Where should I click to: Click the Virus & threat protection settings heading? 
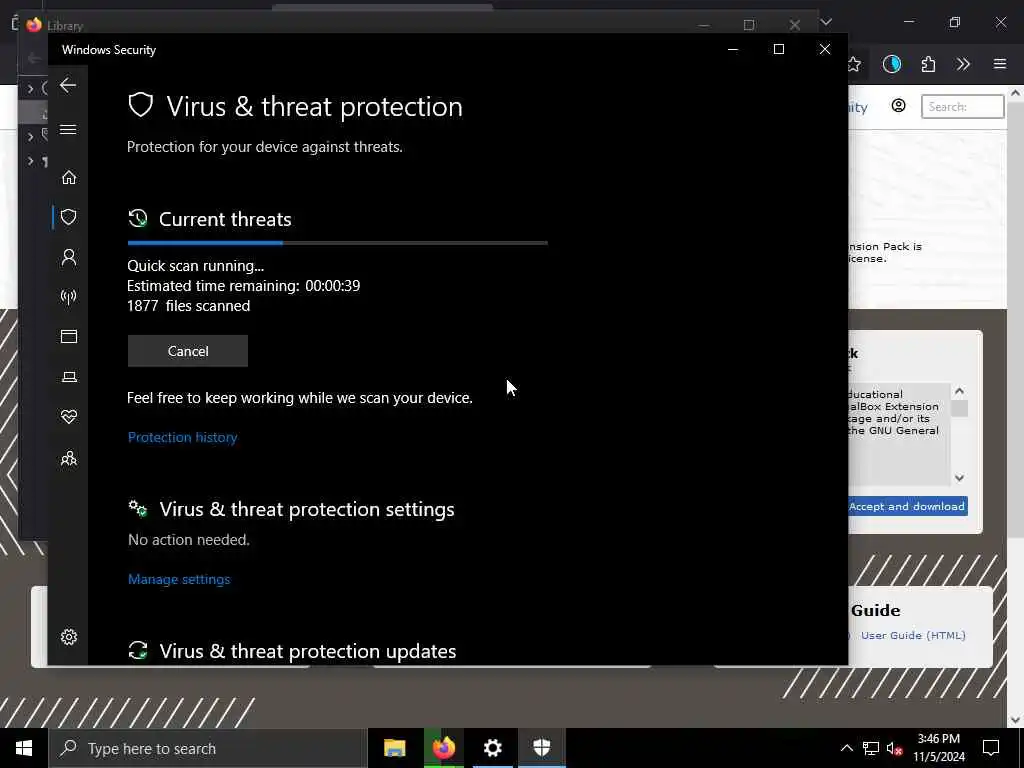tap(307, 509)
